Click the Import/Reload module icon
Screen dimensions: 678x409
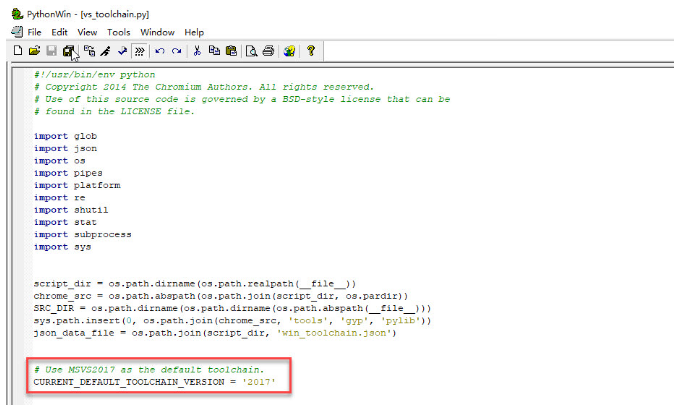(x=90, y=51)
